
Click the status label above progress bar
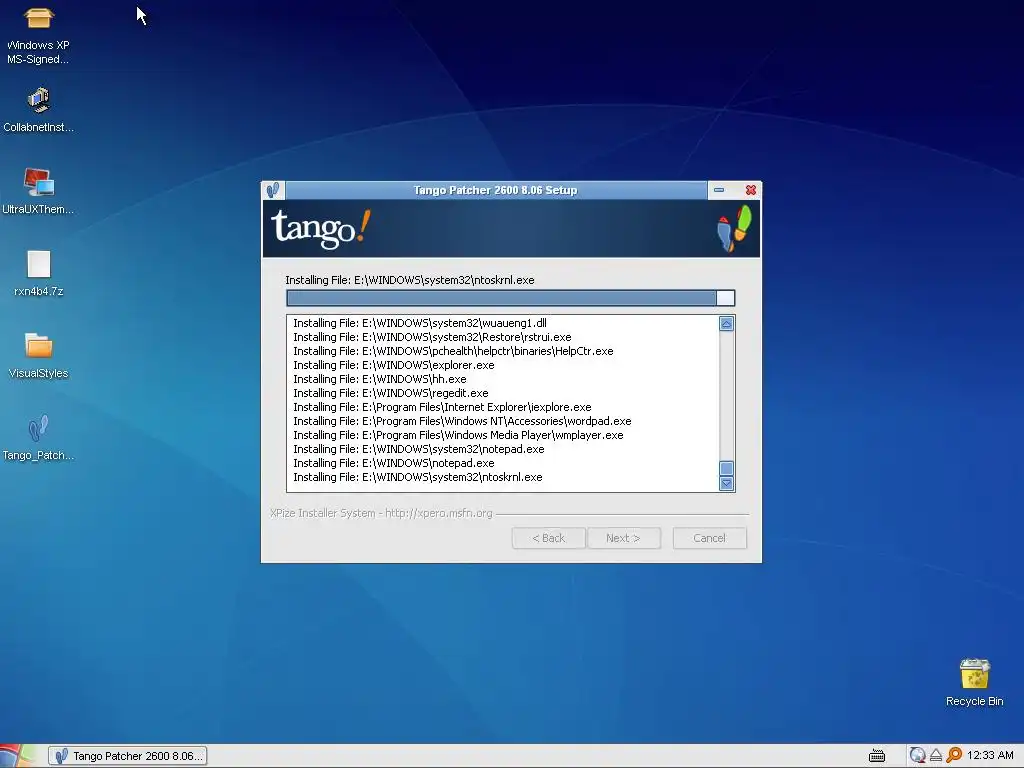(409, 280)
